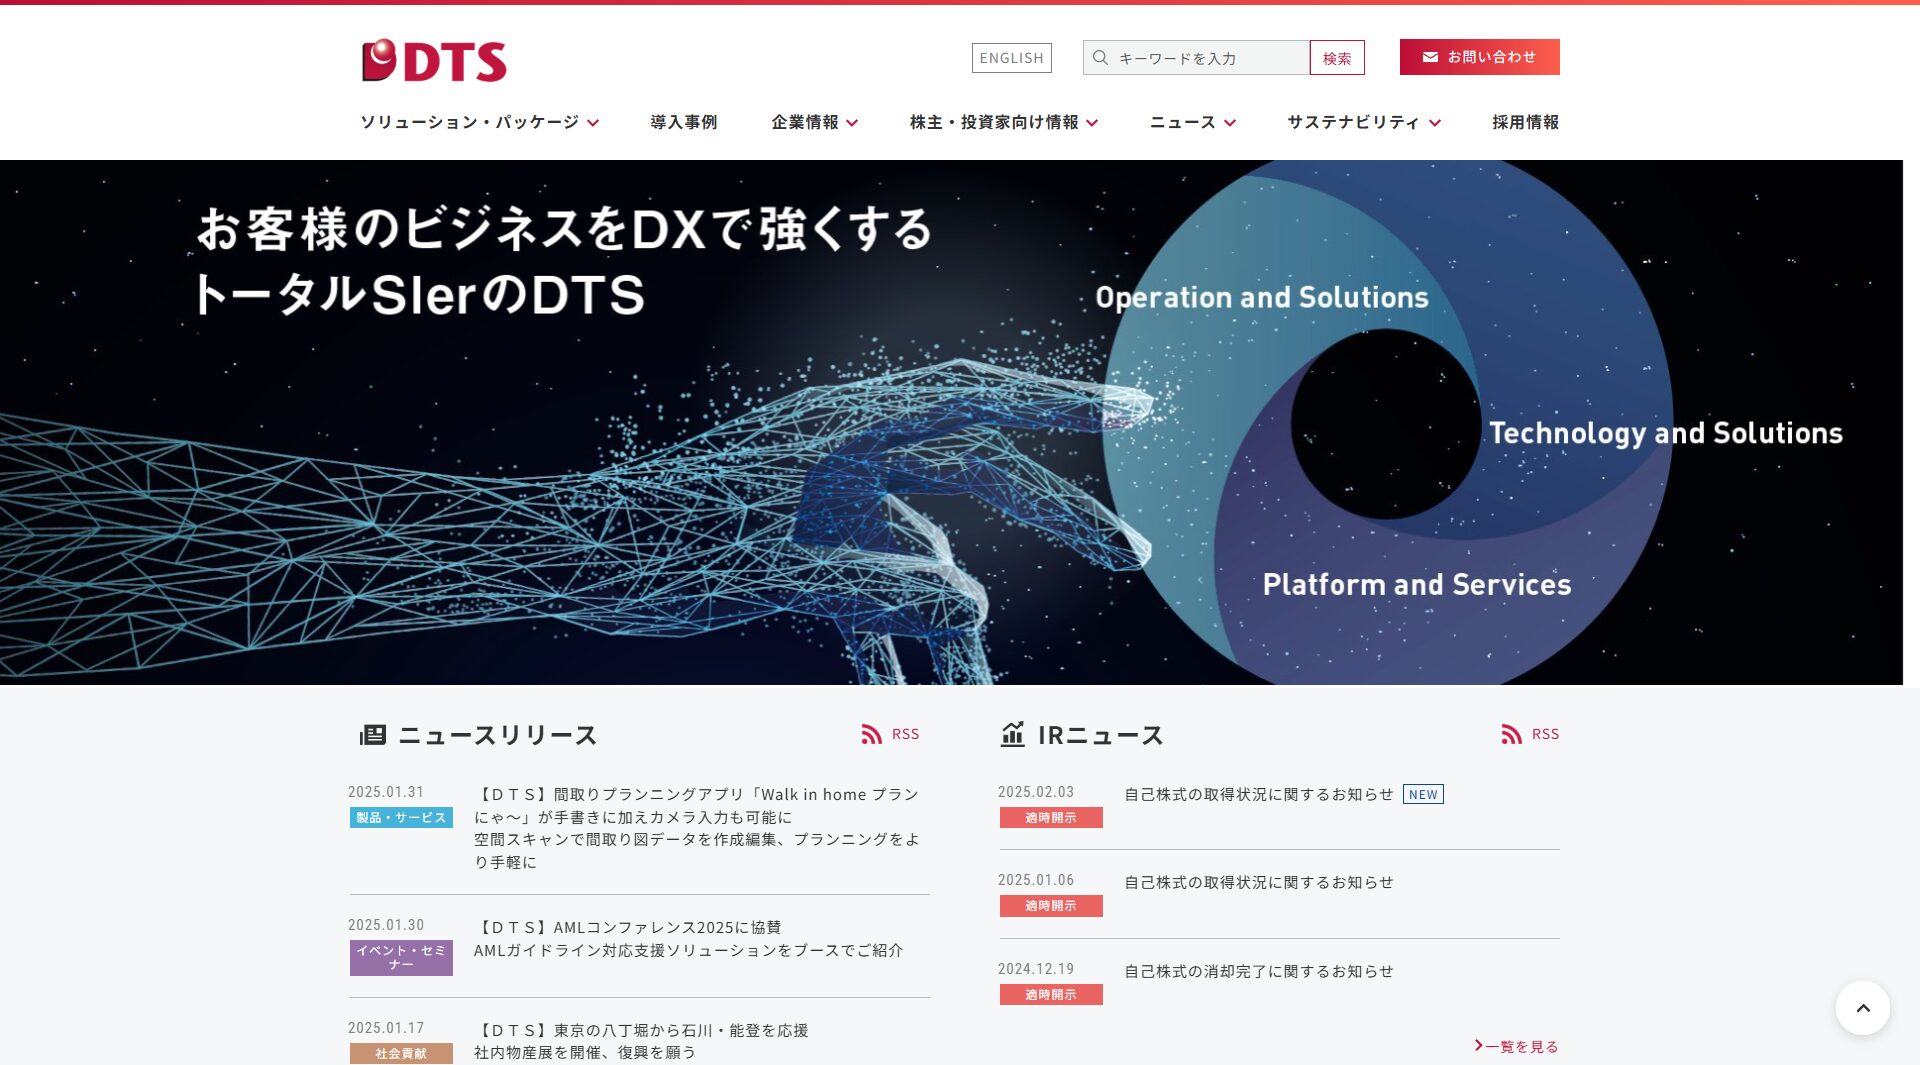1920x1065 pixels.
Task: Click the RSS text link for news releases
Action: pyautogui.click(x=905, y=734)
